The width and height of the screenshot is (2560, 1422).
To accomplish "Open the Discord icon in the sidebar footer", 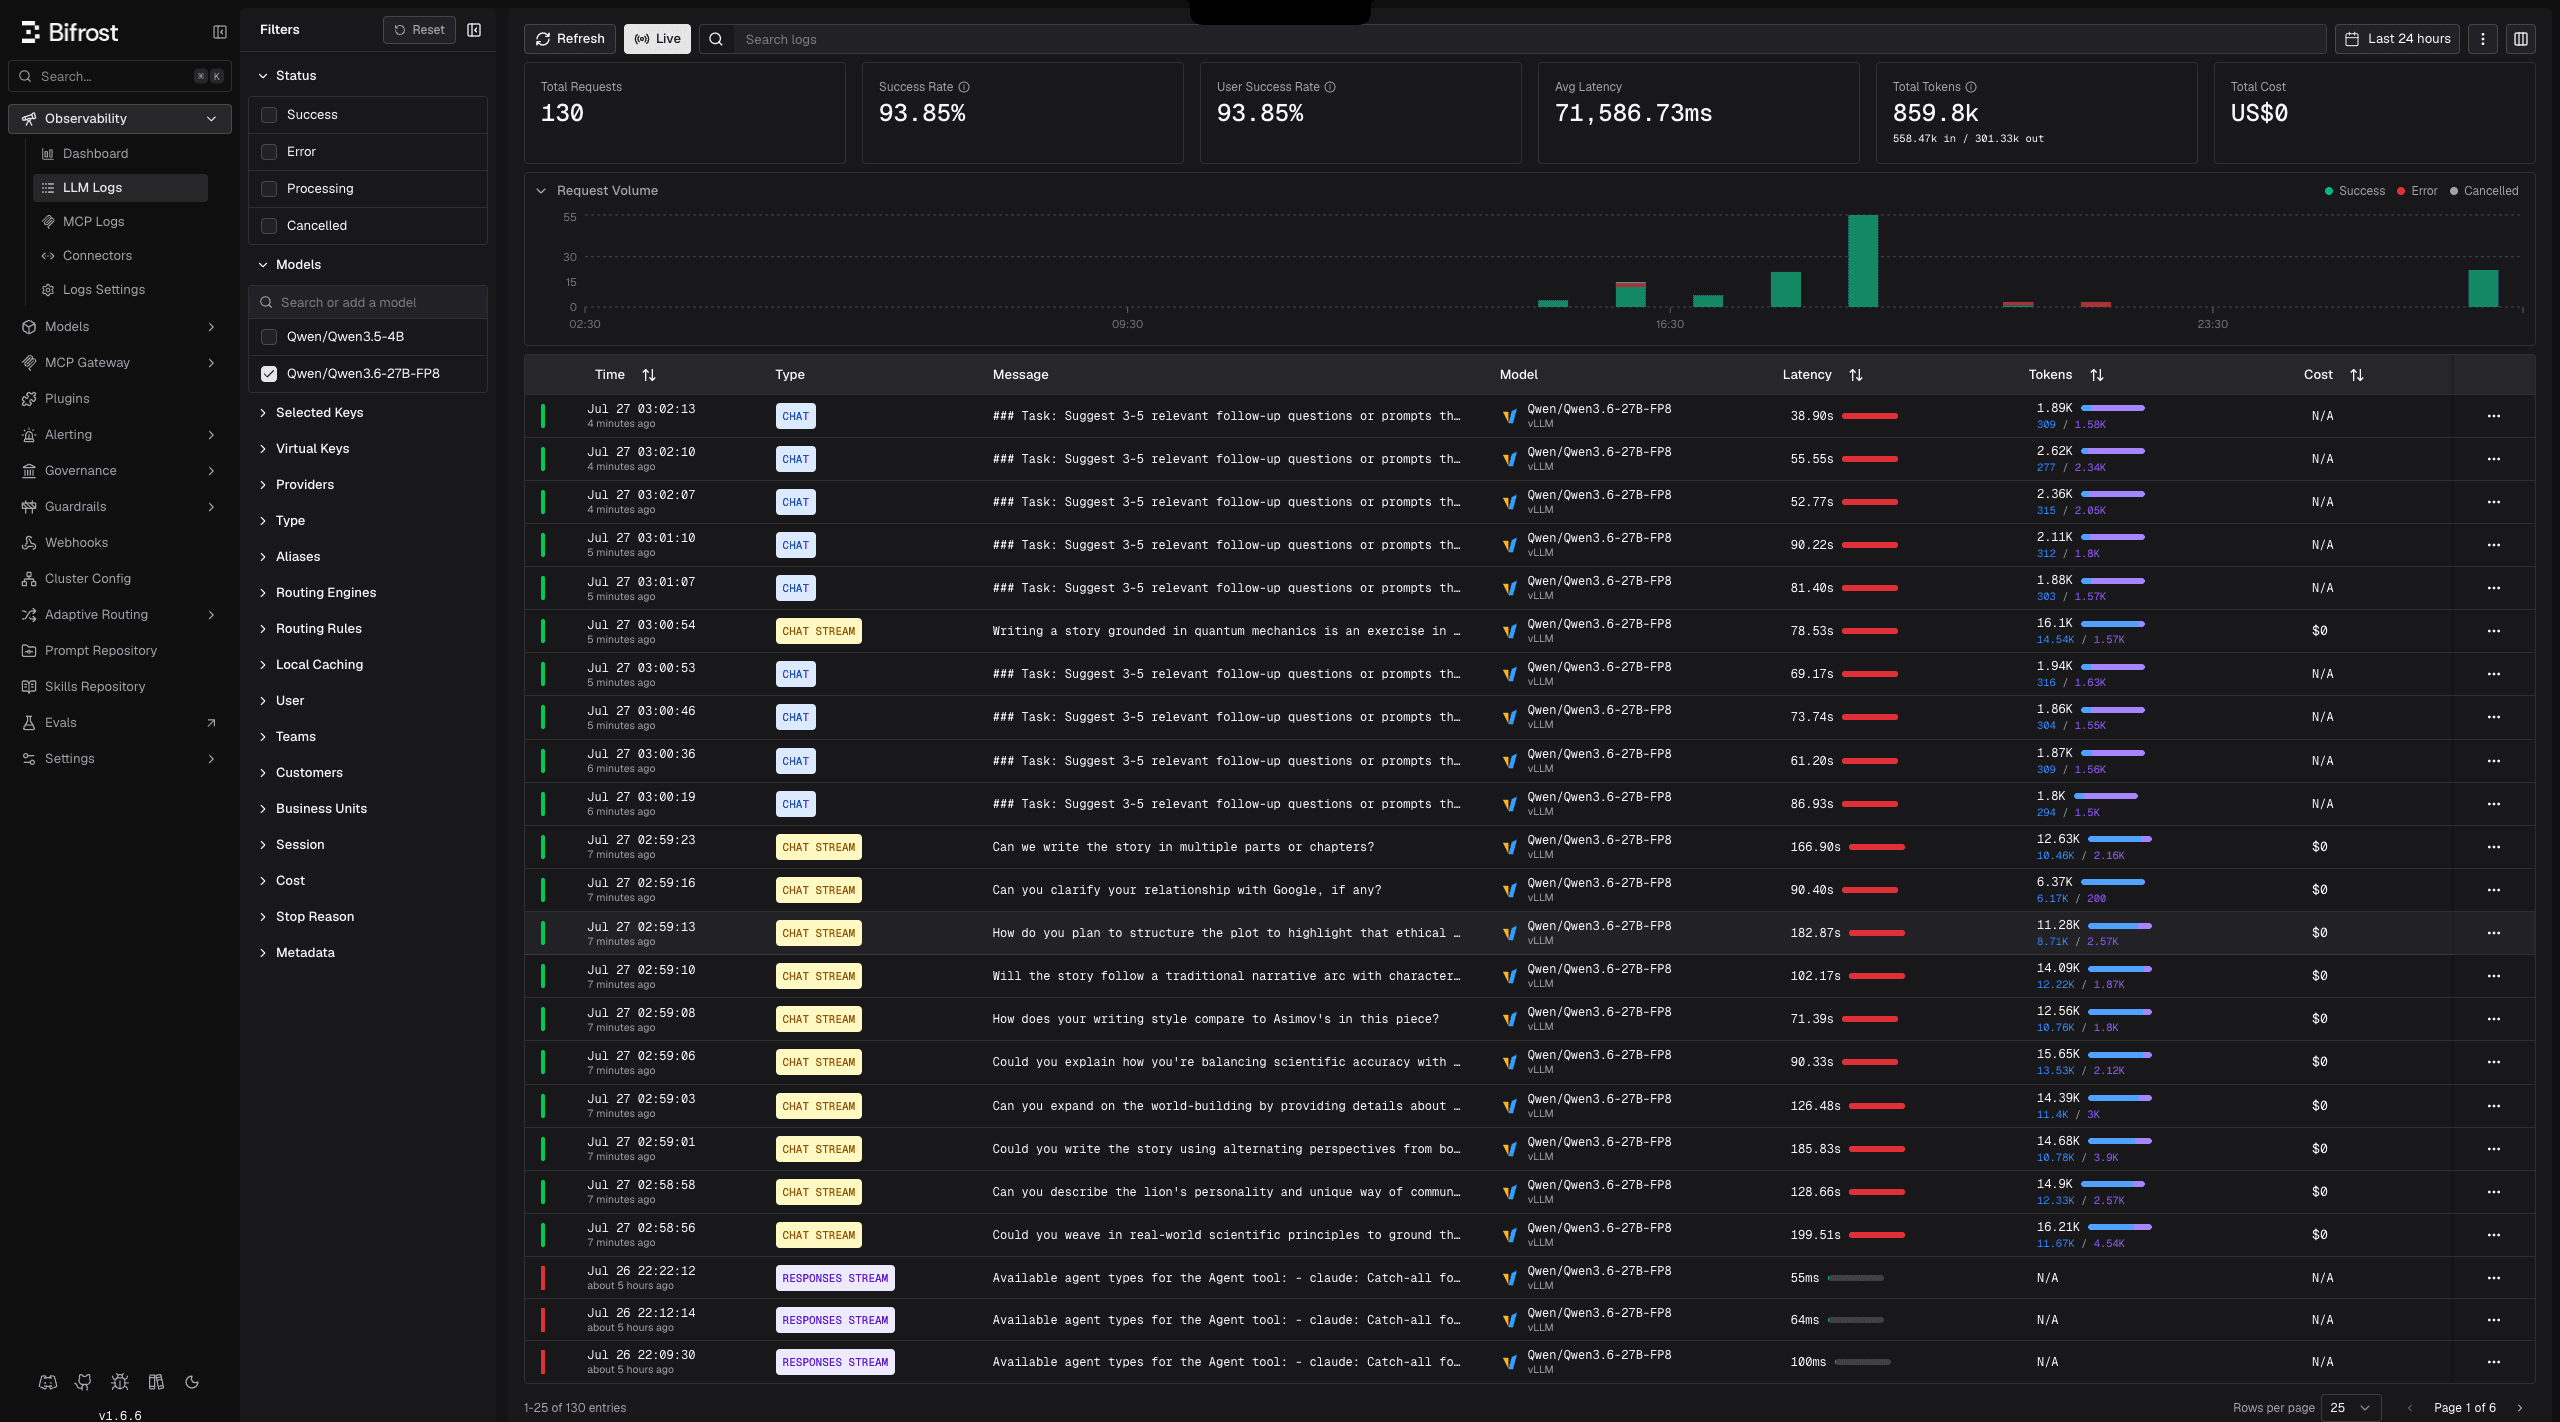I will coord(48,1382).
